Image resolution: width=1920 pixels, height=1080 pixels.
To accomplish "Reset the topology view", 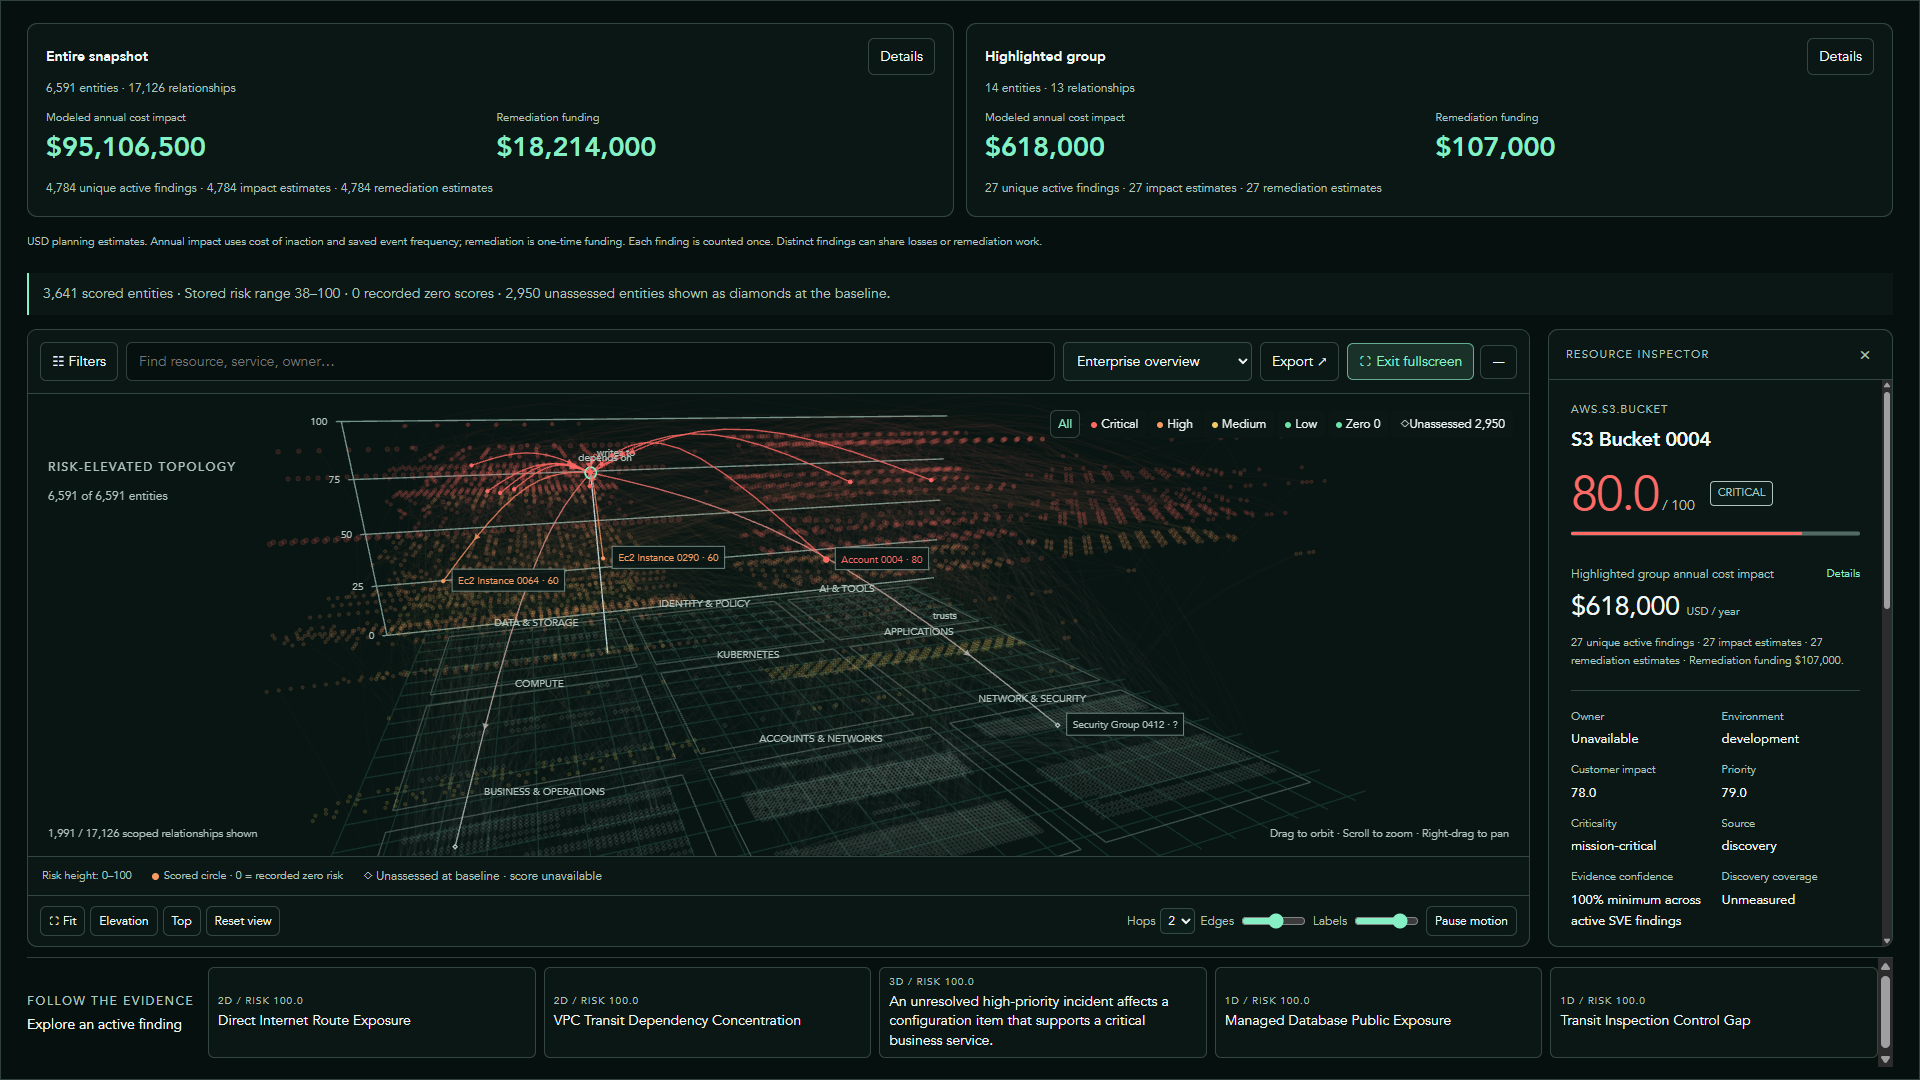I will point(243,921).
